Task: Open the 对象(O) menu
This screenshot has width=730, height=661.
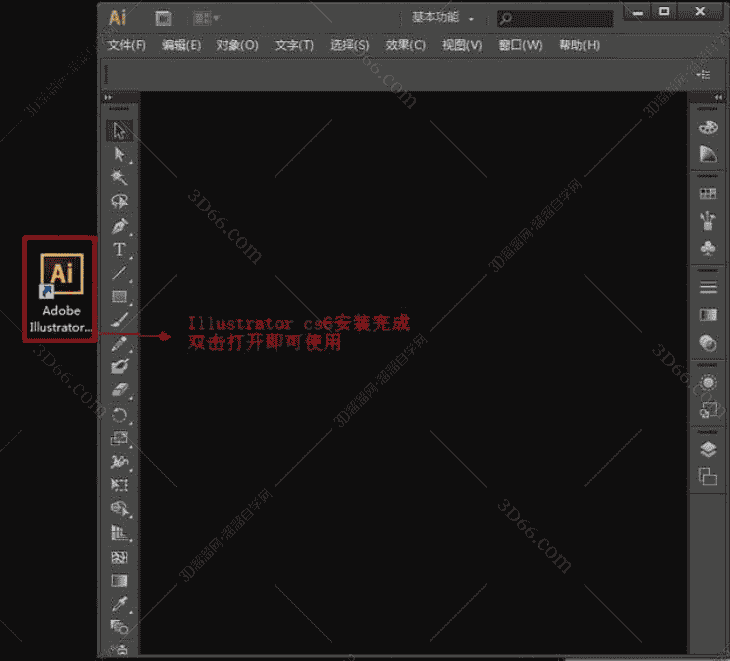Action: (x=237, y=45)
